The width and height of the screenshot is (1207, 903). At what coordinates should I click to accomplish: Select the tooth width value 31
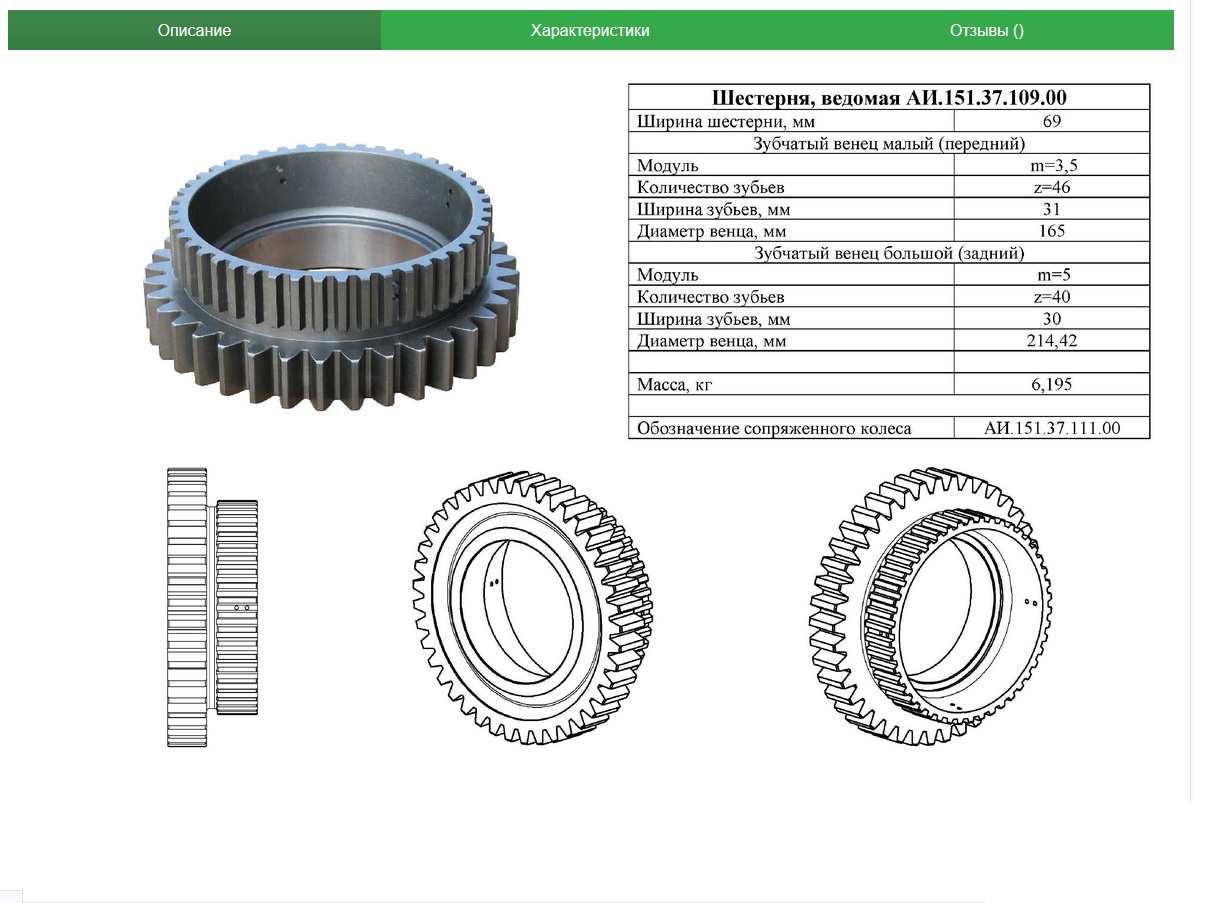pos(1051,209)
